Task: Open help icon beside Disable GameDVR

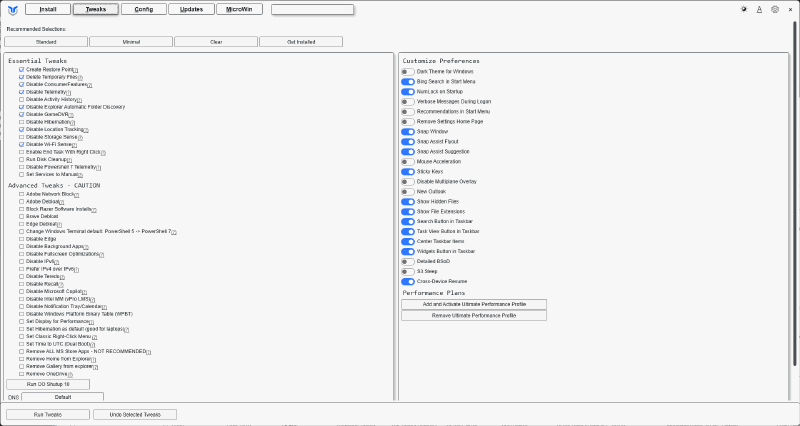Action: [x=70, y=115]
